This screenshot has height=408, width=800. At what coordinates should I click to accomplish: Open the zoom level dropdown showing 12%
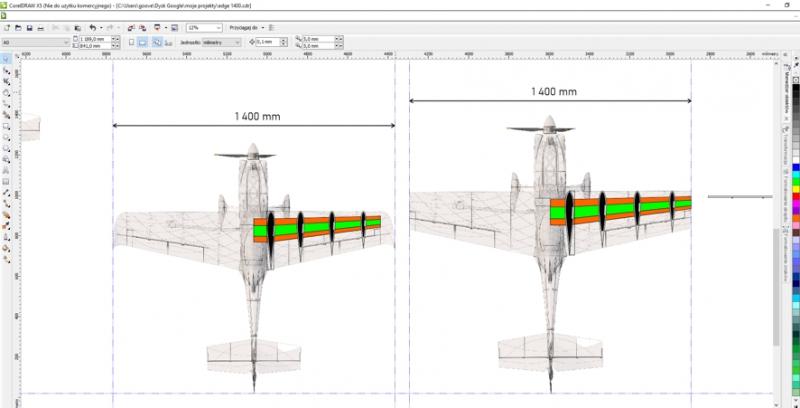tap(204, 28)
